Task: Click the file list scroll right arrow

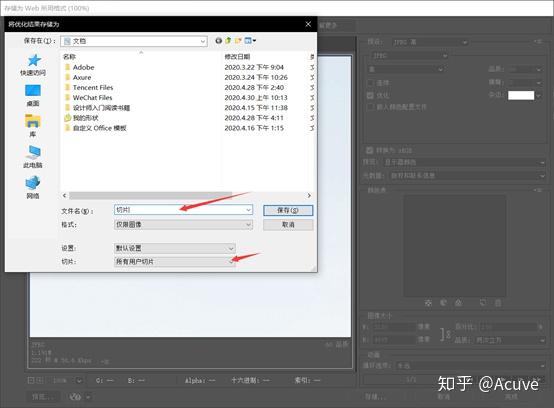Action: 309,195
